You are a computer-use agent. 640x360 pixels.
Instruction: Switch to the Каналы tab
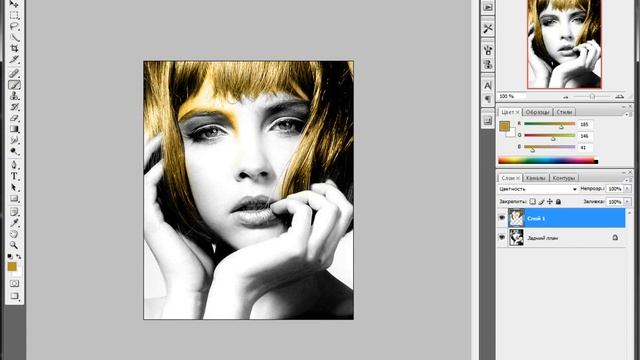535,178
